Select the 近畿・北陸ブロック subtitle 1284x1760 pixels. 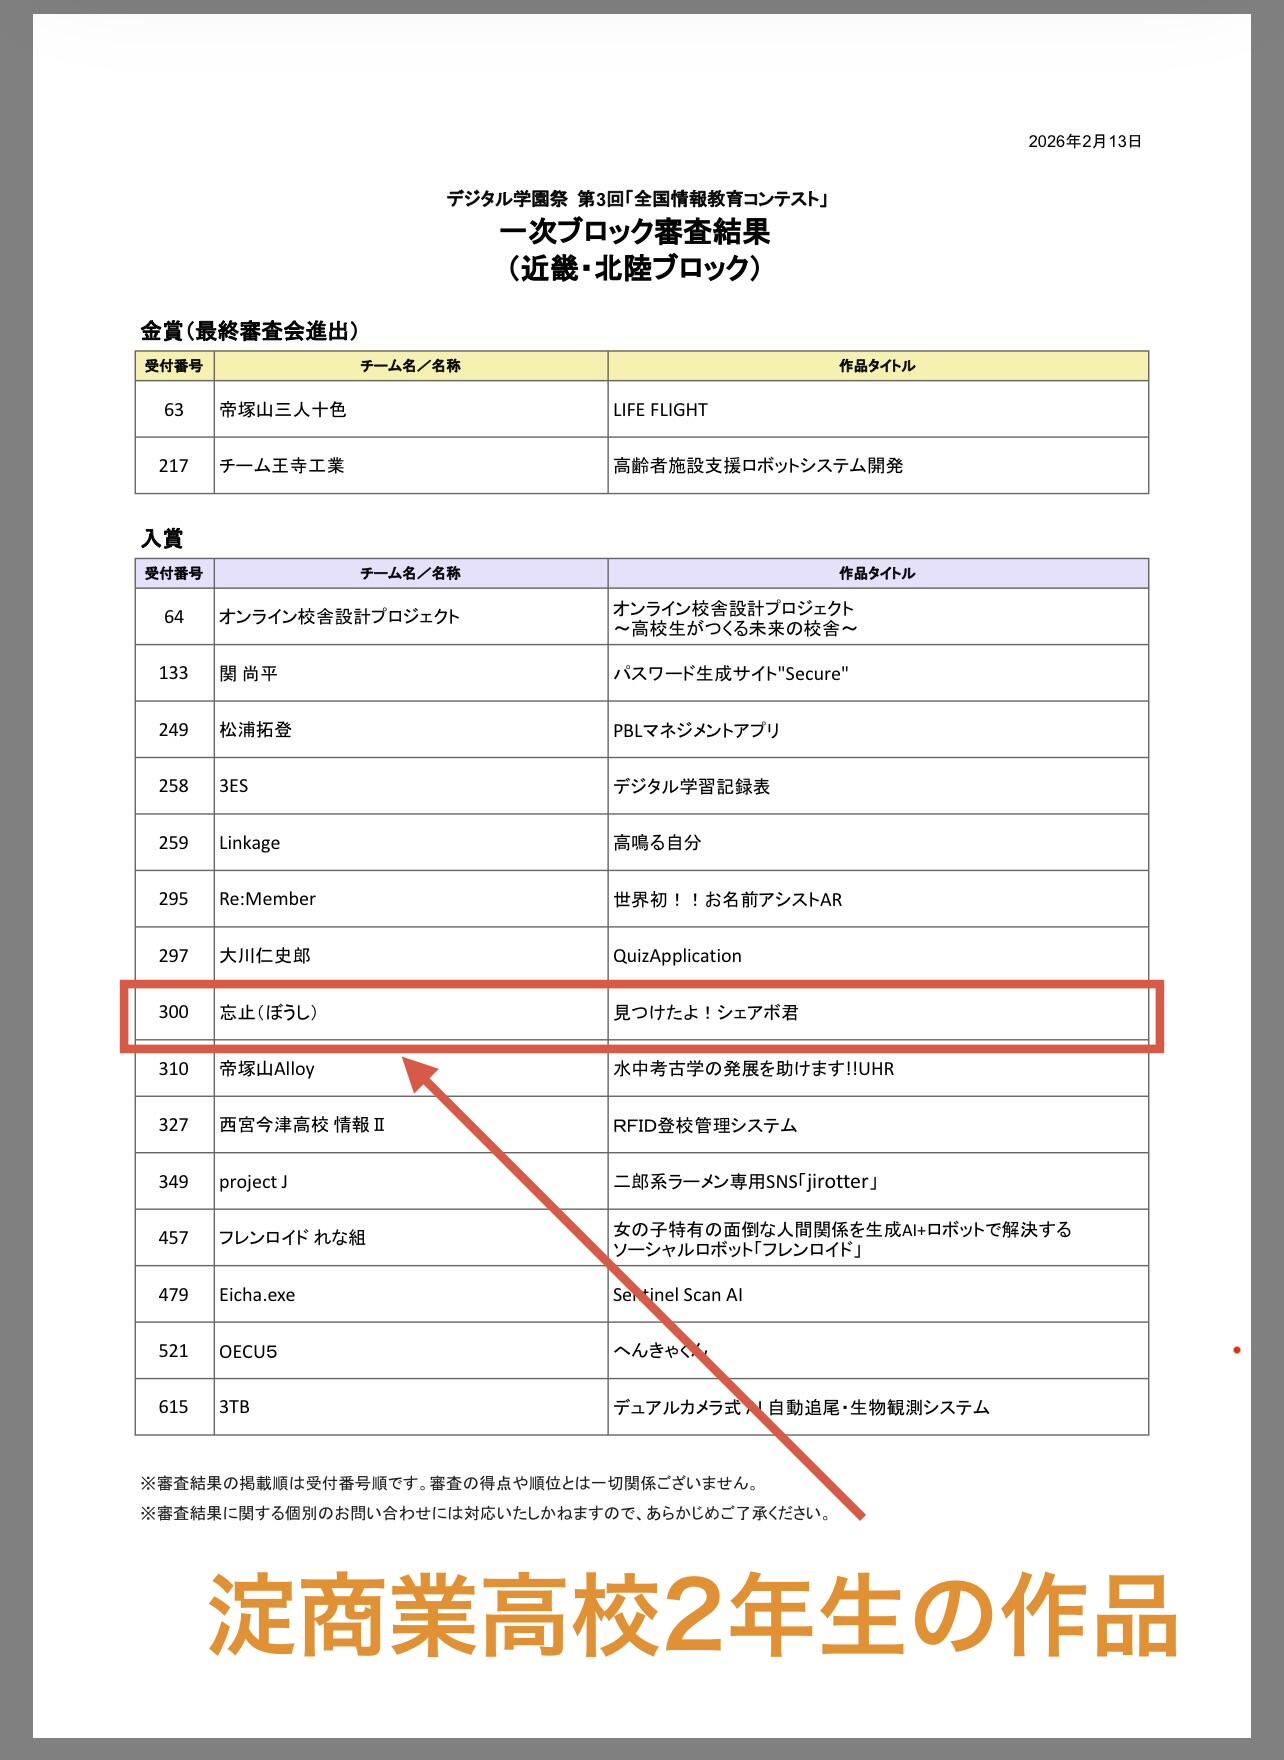pyautogui.click(x=634, y=268)
